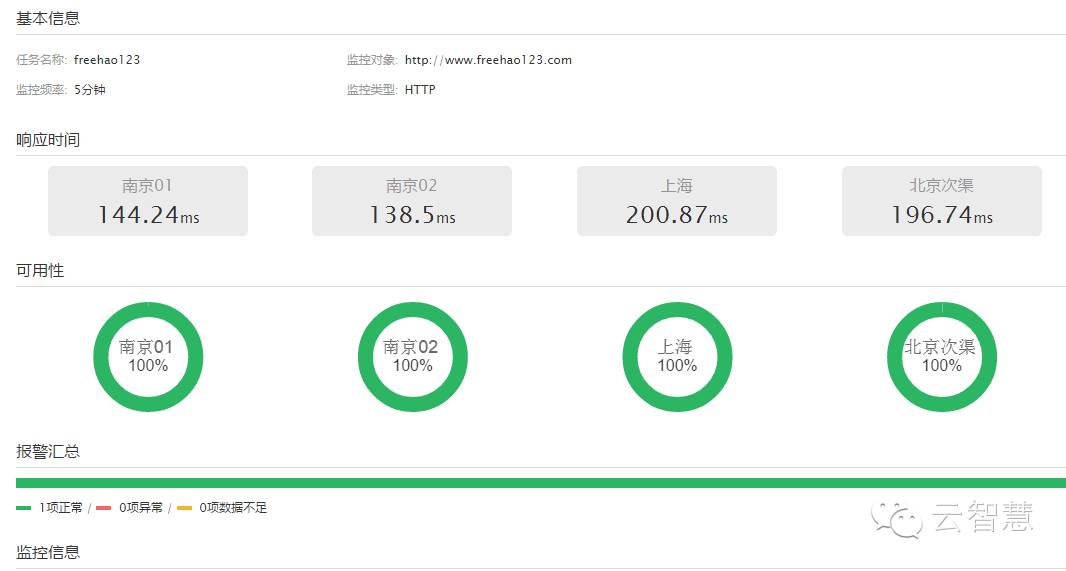Select the 上海 availability donut chart
The width and height of the screenshot is (1066, 571).
(x=677, y=357)
